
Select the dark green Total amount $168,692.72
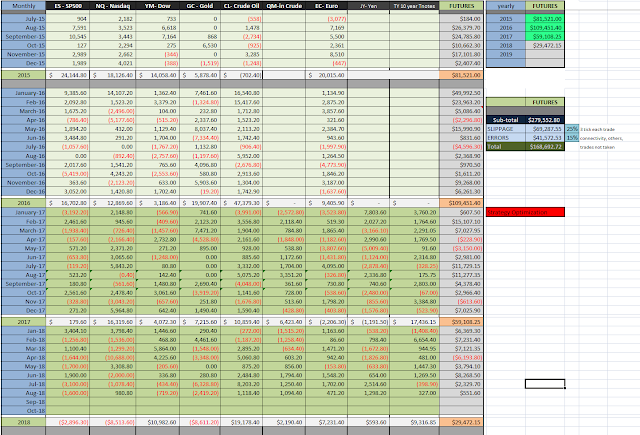tap(545, 146)
